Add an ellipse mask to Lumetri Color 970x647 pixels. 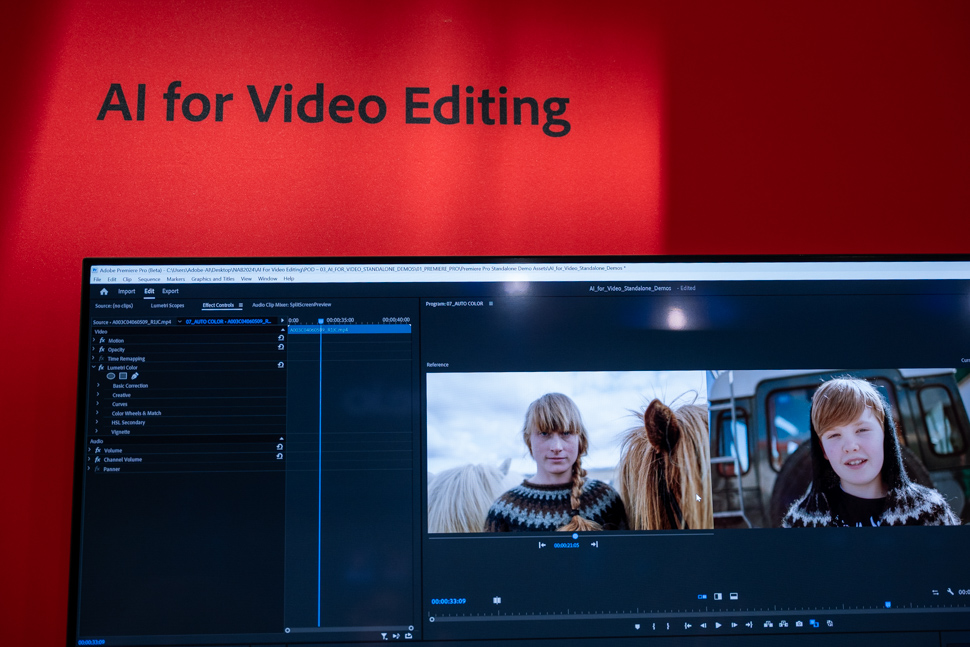[111, 376]
